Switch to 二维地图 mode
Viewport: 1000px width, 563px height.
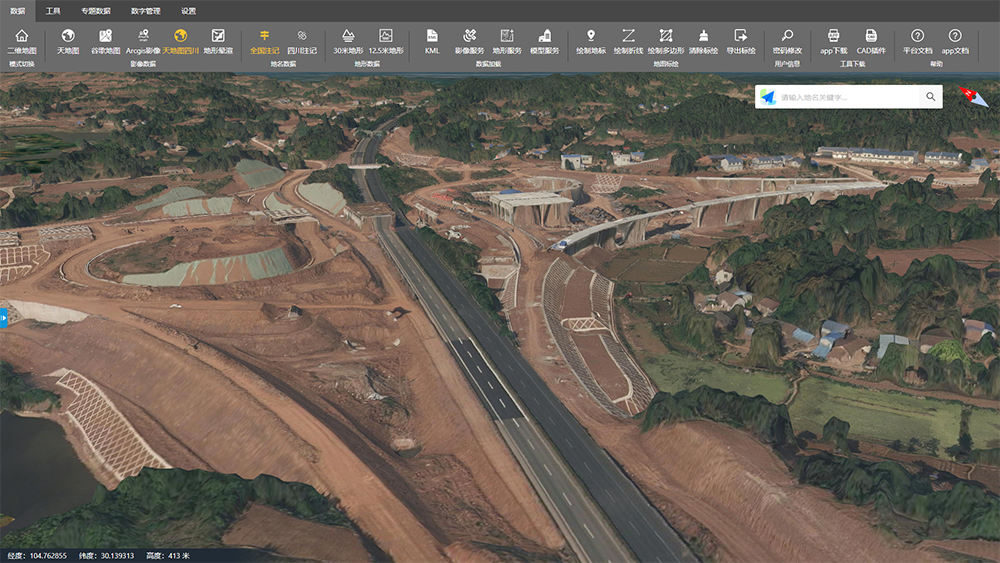tap(21, 41)
